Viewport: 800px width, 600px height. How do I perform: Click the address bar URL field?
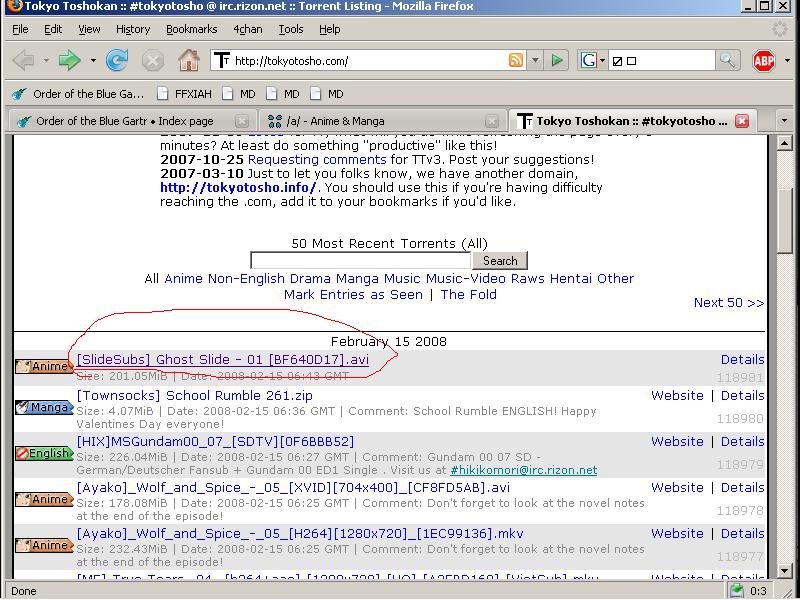pyautogui.click(x=370, y=61)
